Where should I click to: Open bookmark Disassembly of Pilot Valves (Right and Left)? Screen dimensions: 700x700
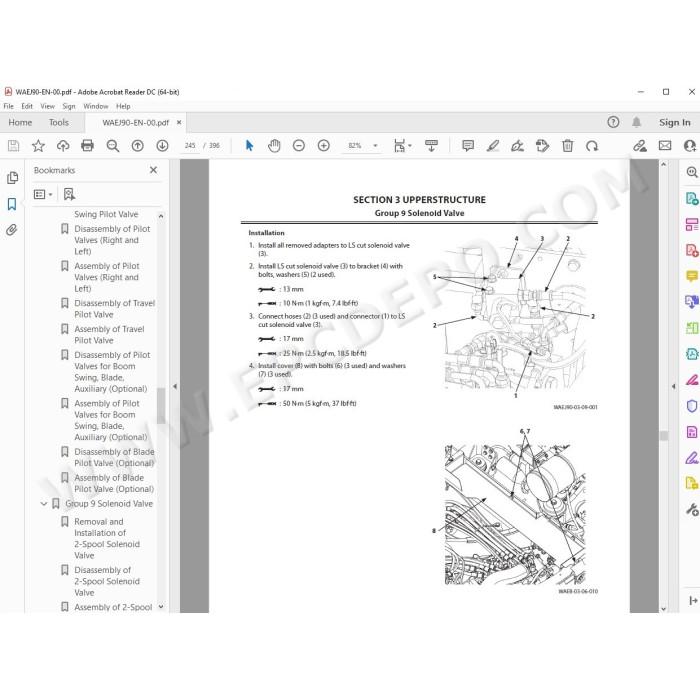point(112,240)
